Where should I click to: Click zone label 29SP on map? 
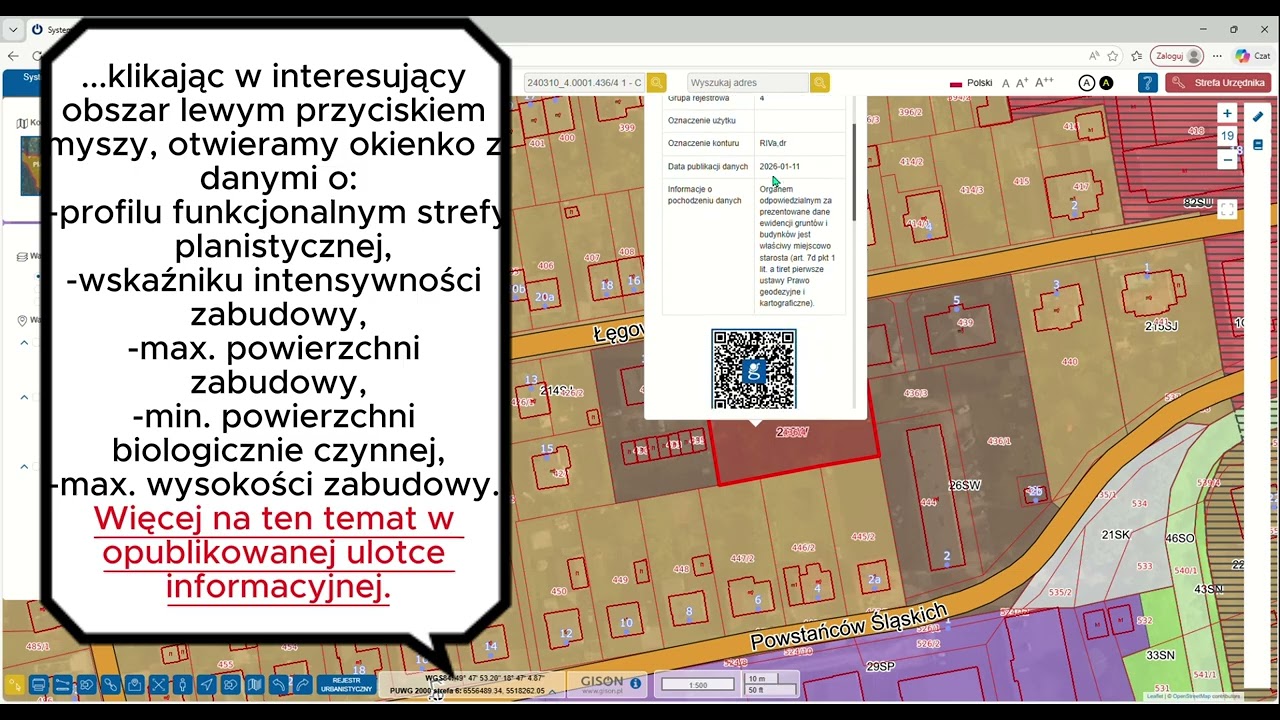pos(880,666)
